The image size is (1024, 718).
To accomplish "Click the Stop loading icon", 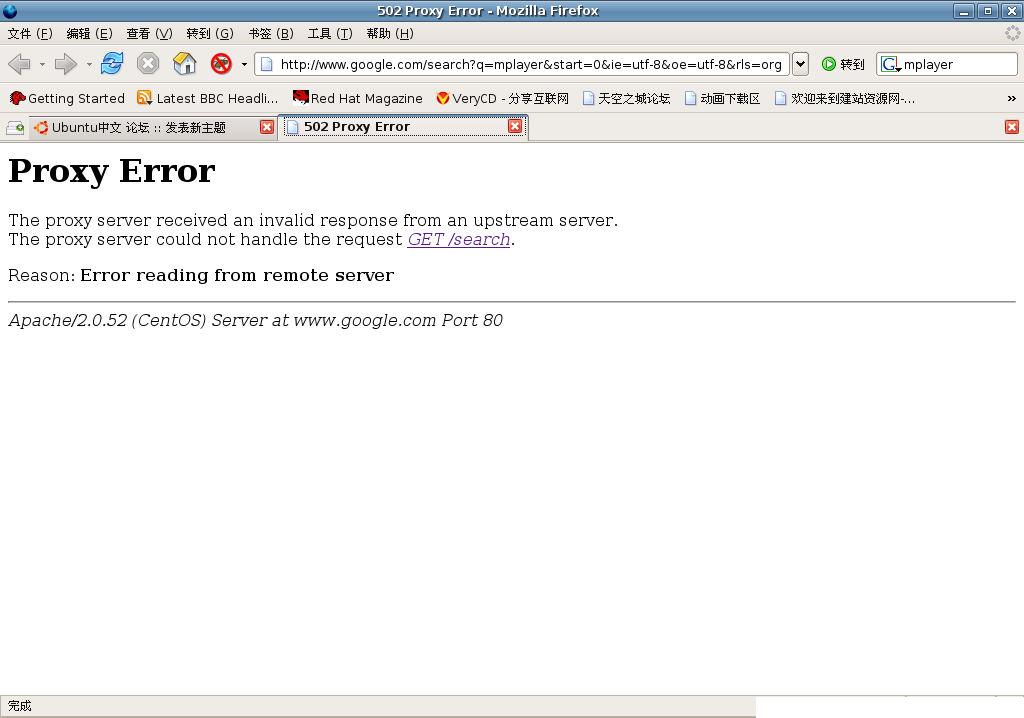I will (148, 63).
